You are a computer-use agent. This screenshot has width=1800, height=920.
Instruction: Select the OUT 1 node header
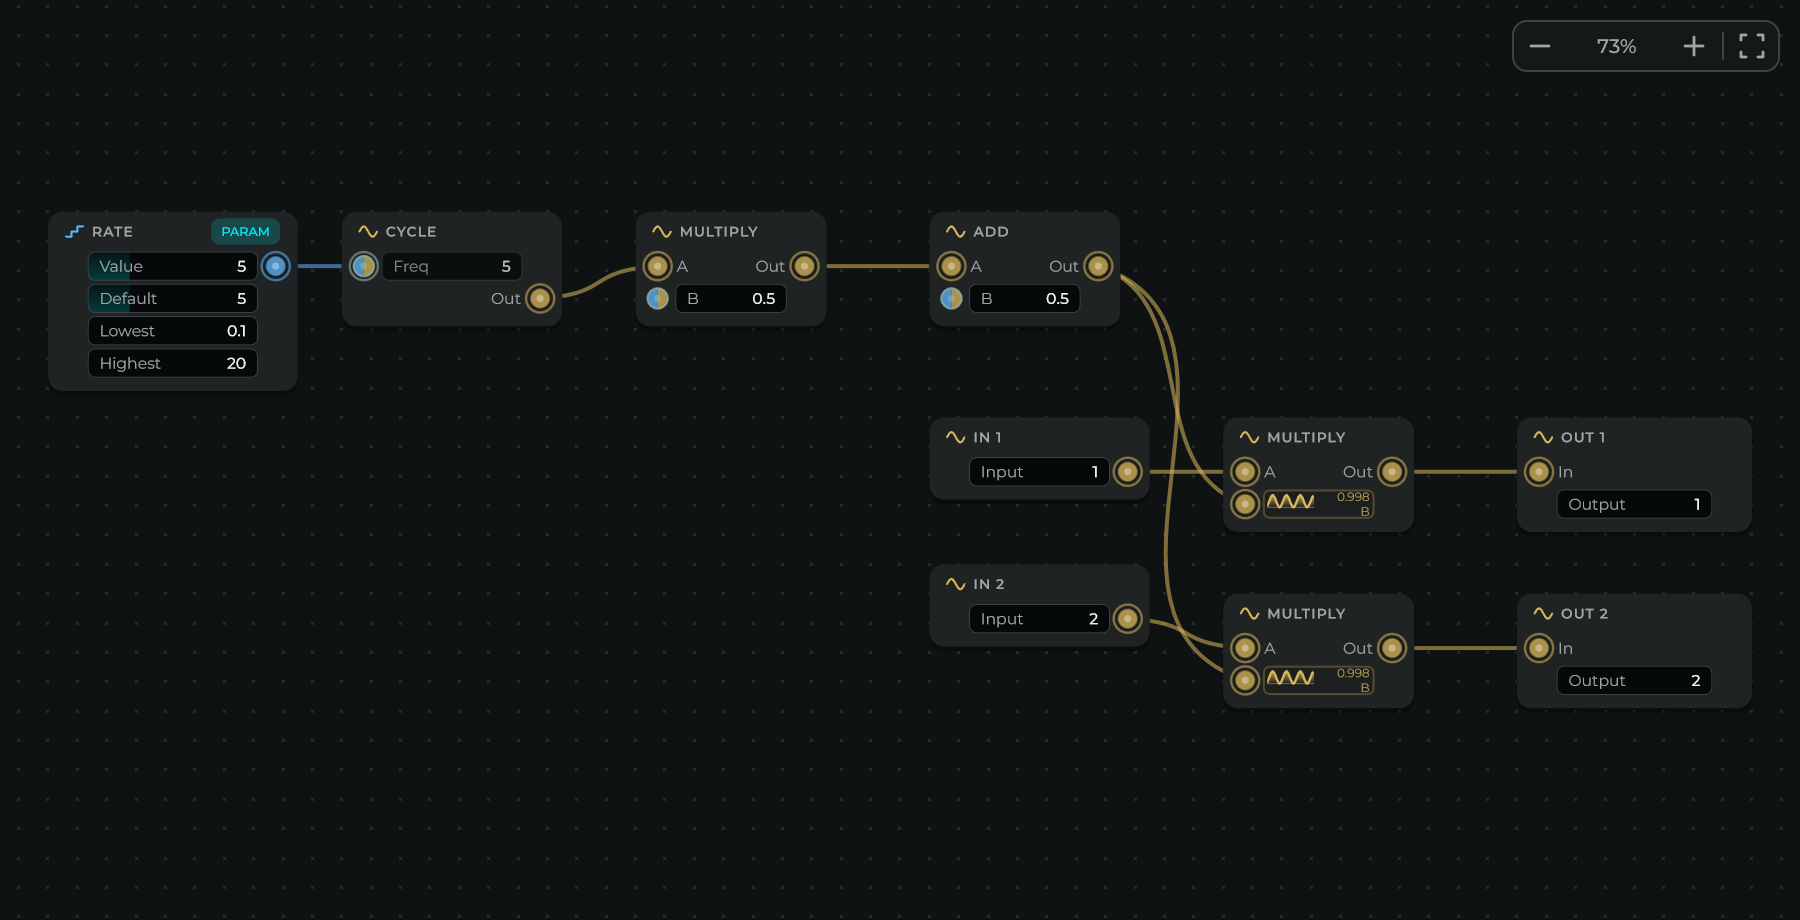coord(1634,437)
